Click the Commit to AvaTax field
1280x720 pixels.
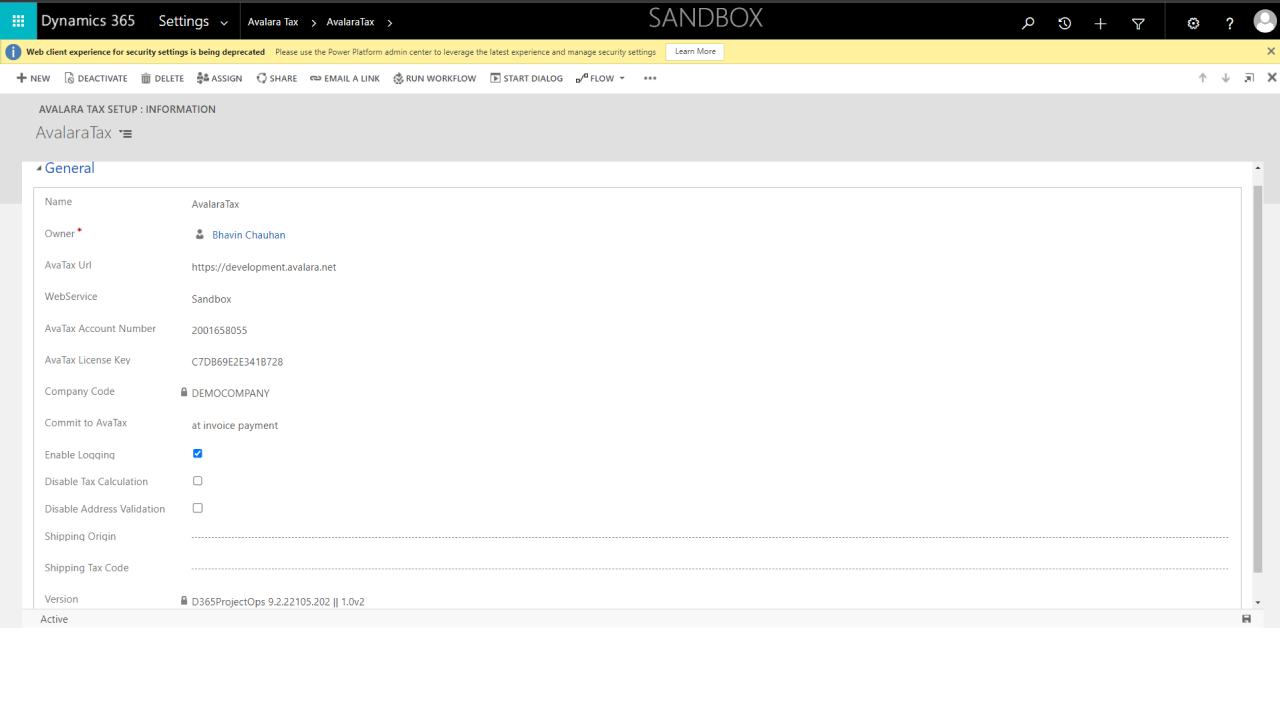point(235,425)
